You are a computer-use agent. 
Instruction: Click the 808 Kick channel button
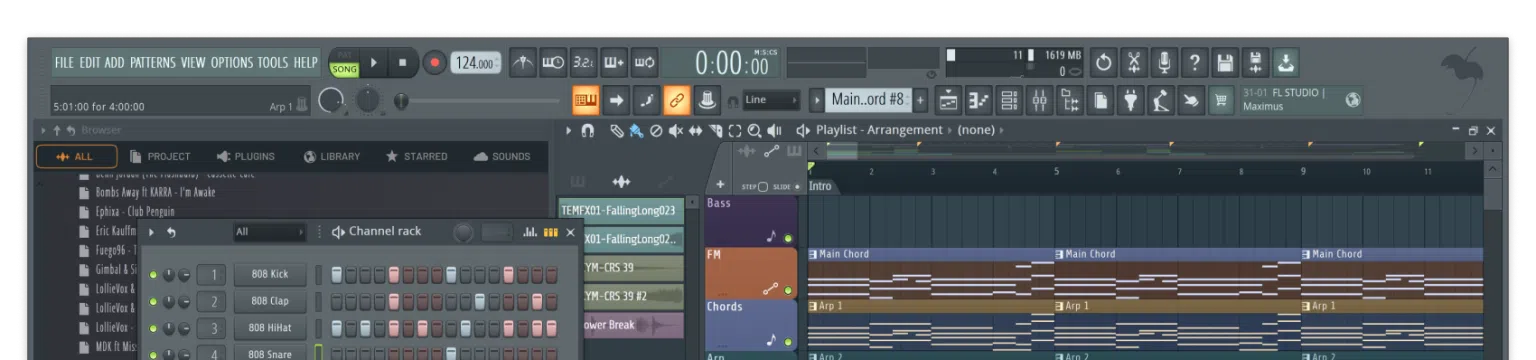[270, 275]
